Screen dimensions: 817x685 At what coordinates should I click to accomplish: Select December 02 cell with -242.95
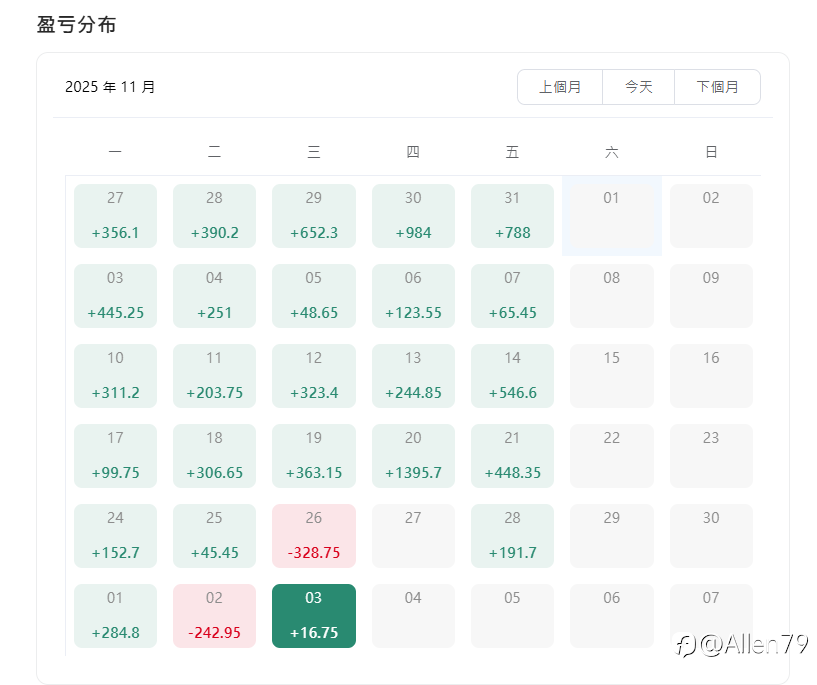214,616
